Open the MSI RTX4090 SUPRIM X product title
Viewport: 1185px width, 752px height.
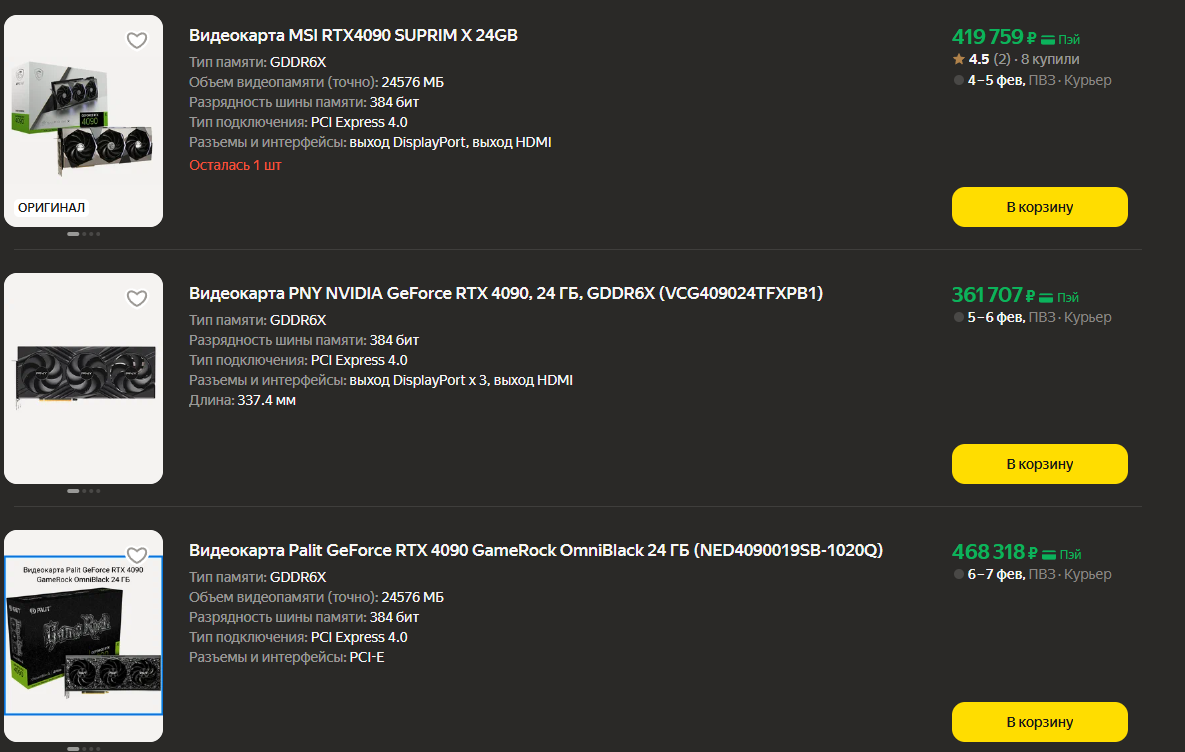tap(353, 34)
